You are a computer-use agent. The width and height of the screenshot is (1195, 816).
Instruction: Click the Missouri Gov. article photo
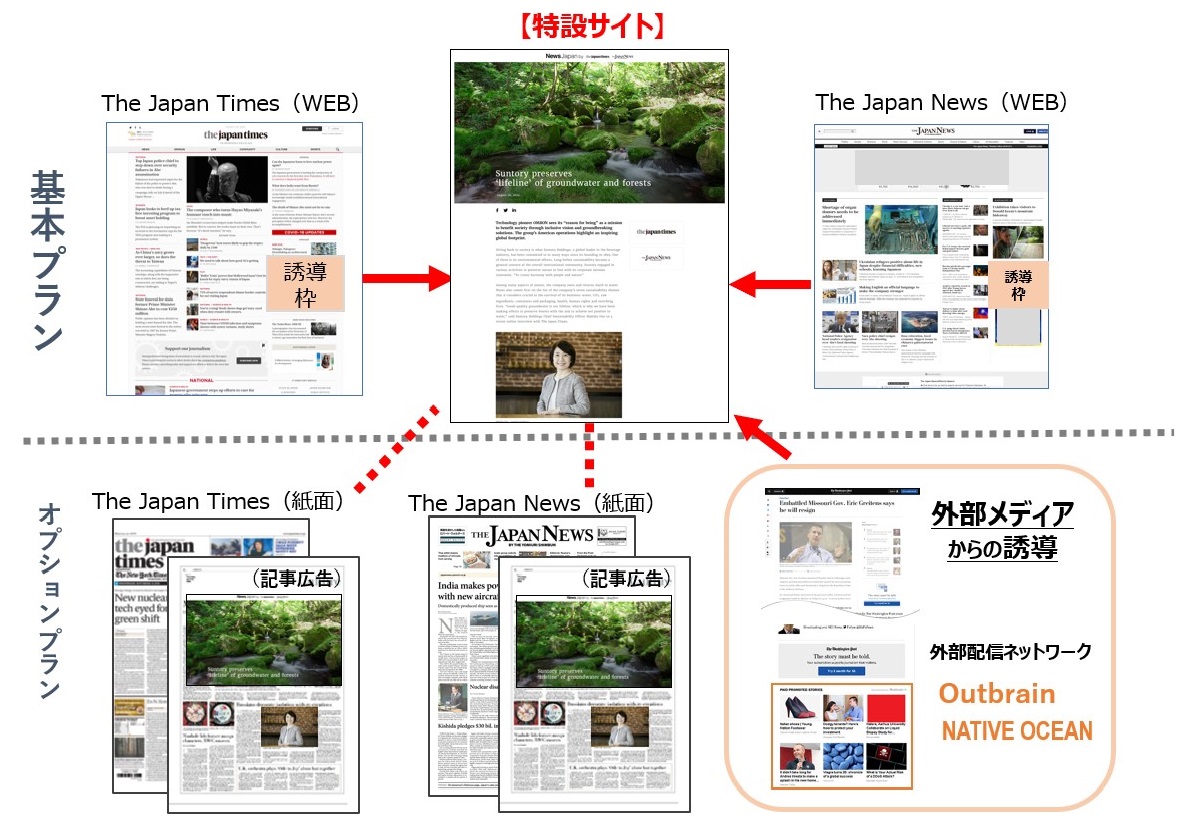click(815, 542)
